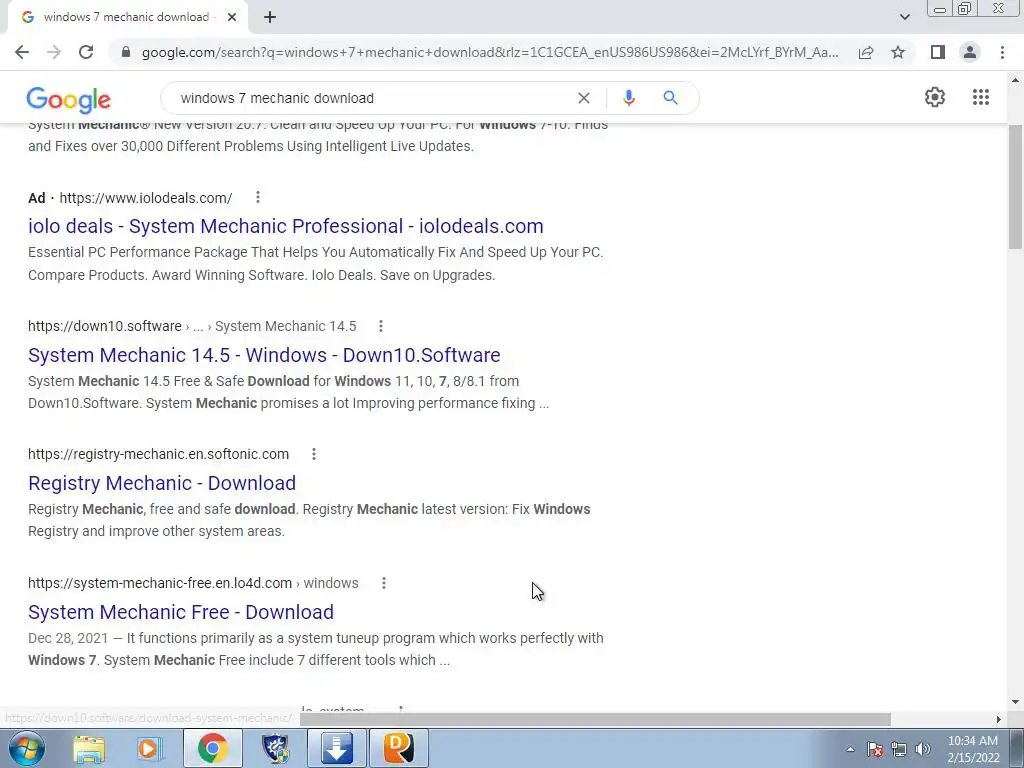Share this page using the share icon

[866, 52]
